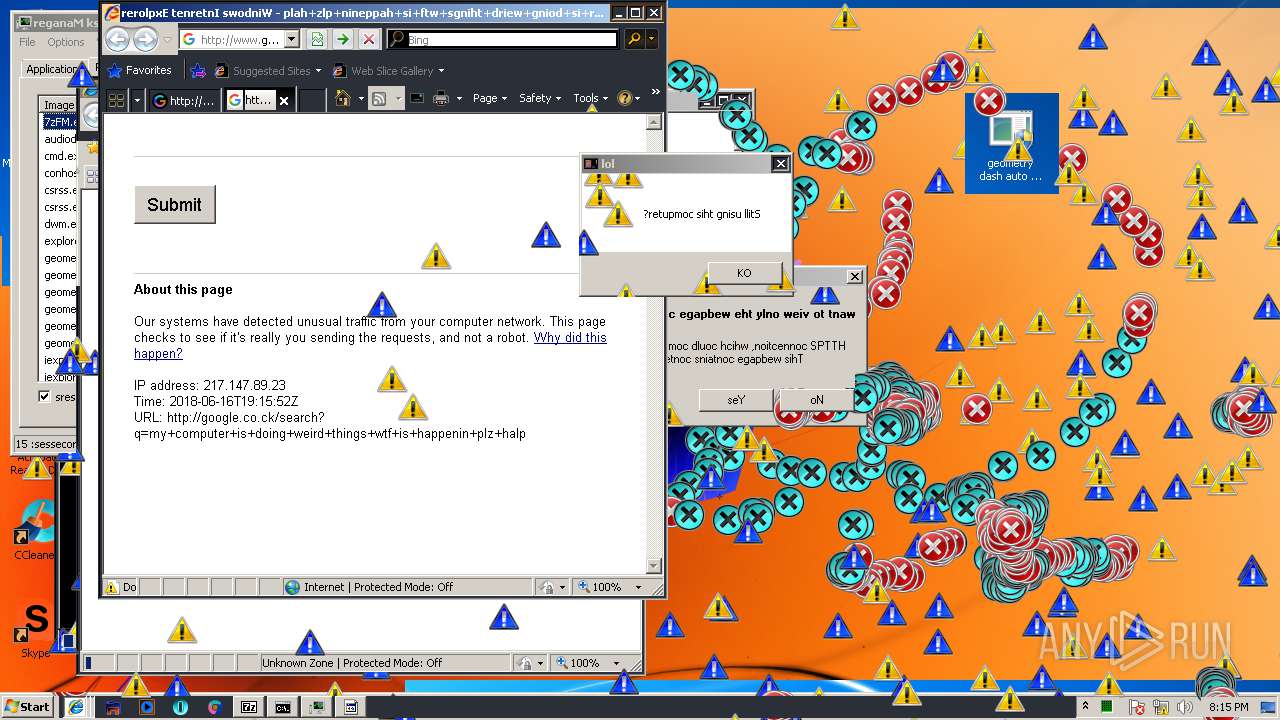
Task: Expand the command bar overflow chevron
Action: click(656, 92)
